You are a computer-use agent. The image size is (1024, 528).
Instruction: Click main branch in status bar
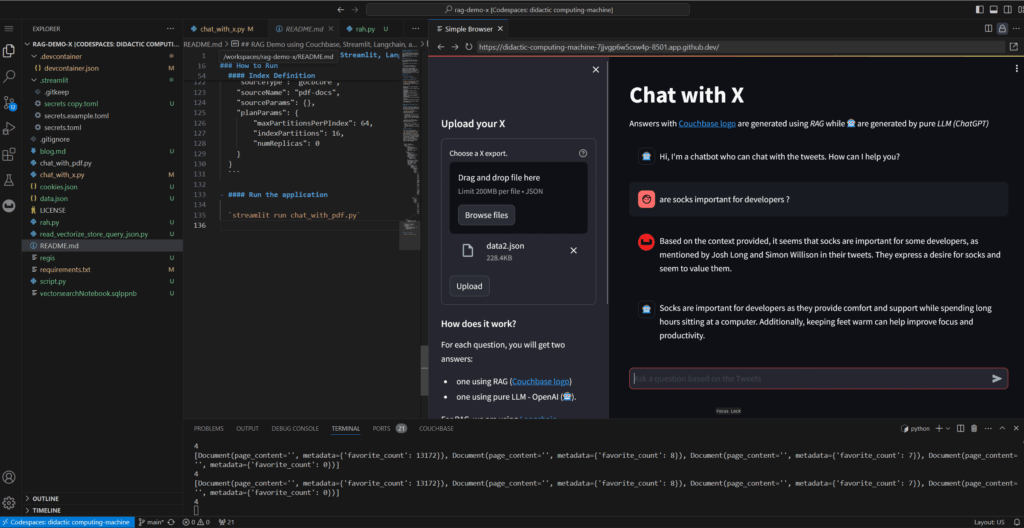coord(152,522)
